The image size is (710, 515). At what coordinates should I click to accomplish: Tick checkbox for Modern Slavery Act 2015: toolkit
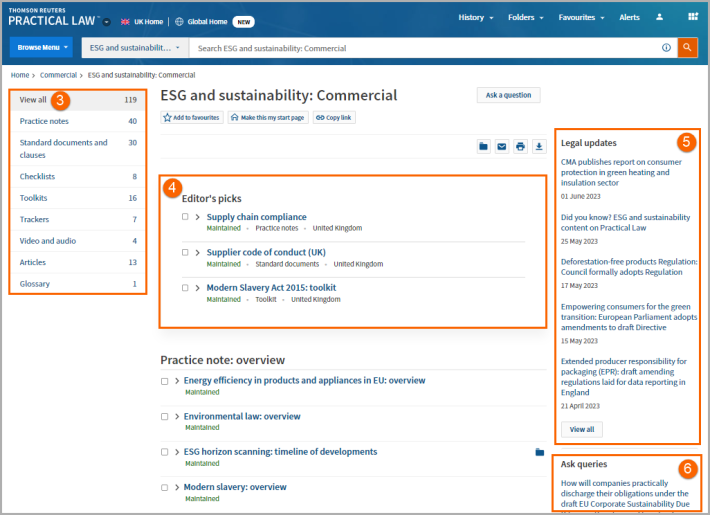185,288
